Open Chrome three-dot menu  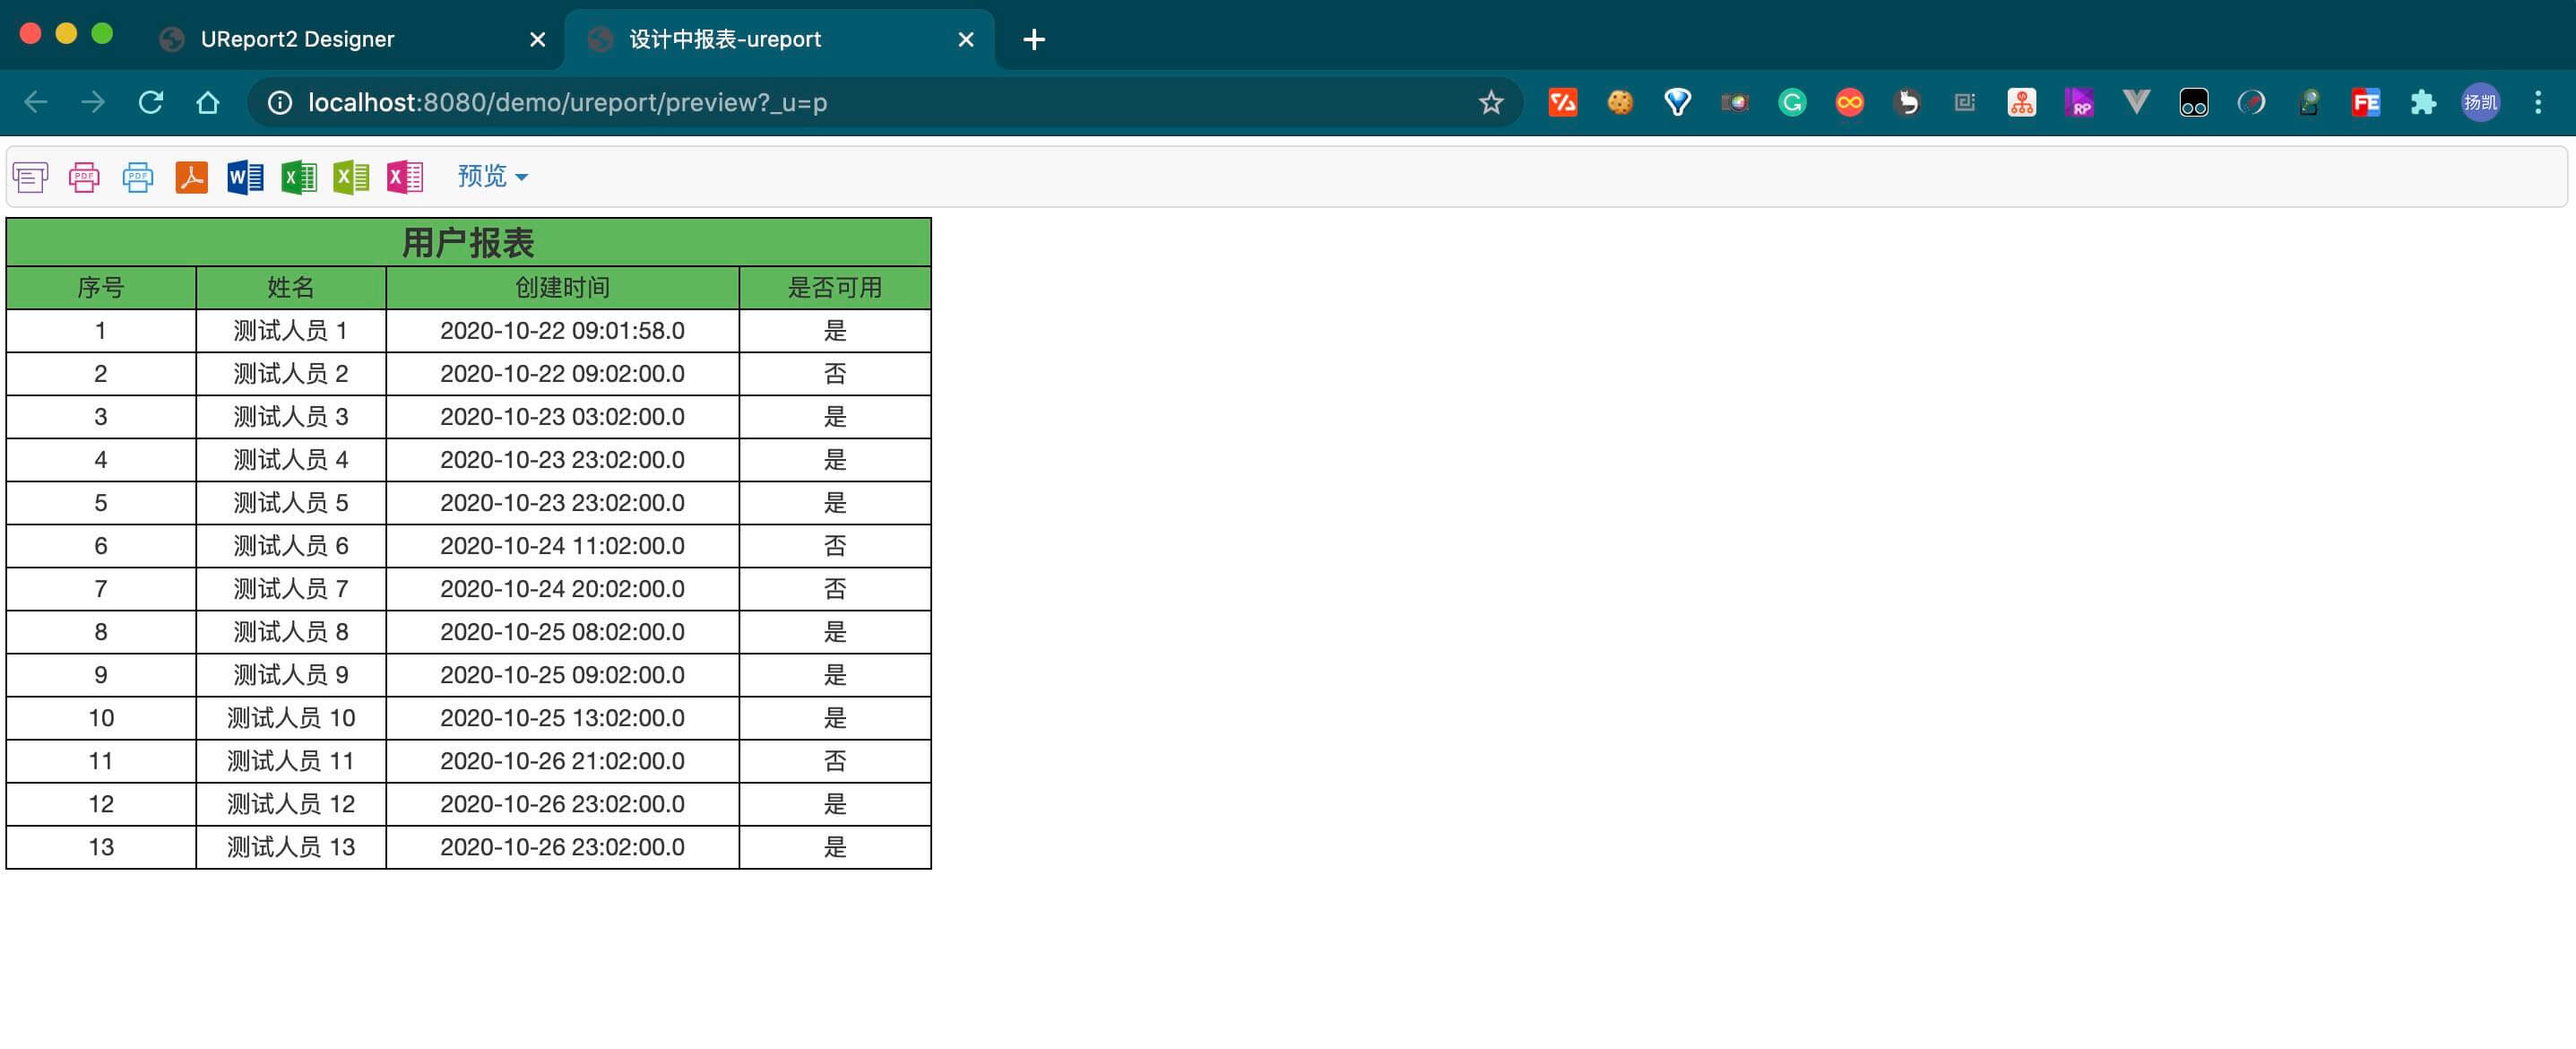[x=2537, y=102]
